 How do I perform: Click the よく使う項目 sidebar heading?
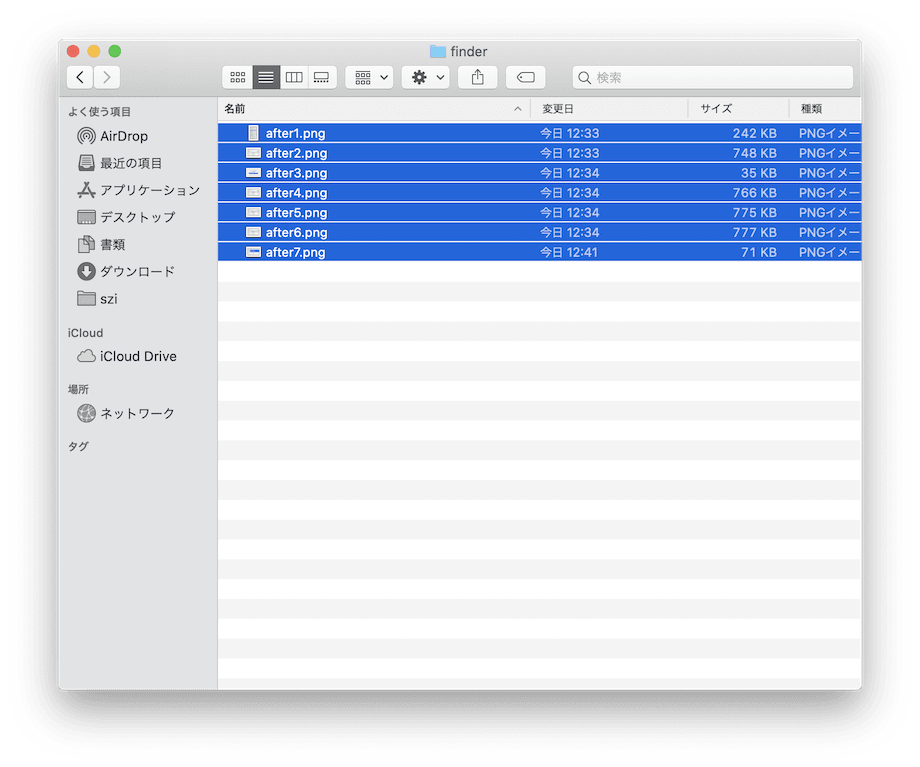click(x=99, y=111)
